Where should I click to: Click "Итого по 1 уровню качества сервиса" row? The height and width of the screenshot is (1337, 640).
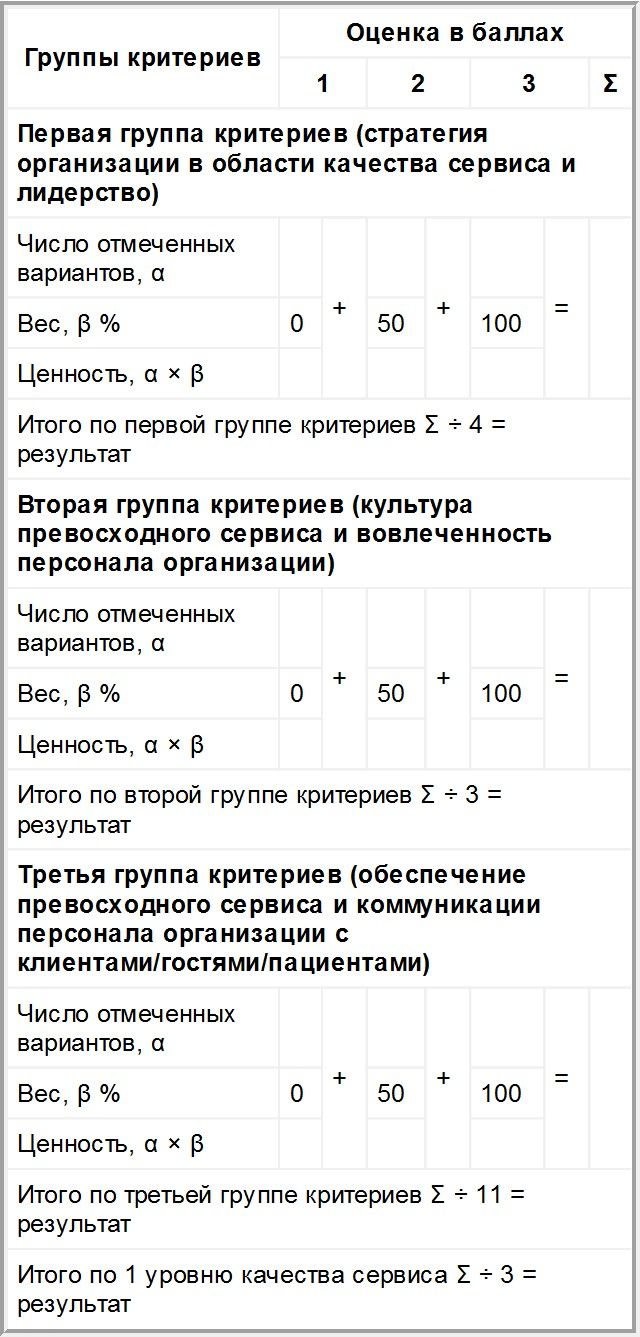[278, 1289]
